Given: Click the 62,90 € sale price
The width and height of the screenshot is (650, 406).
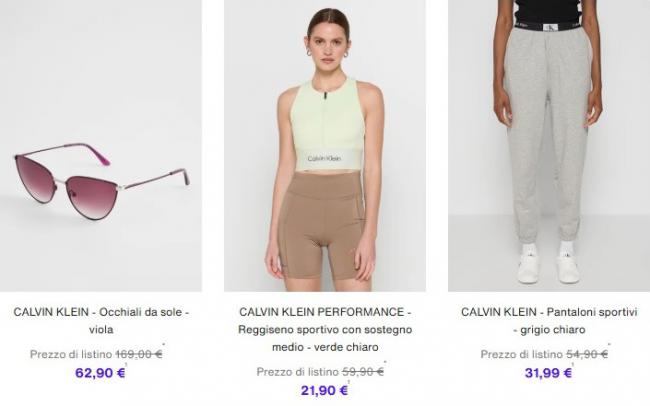Looking at the screenshot, I should [100, 373].
